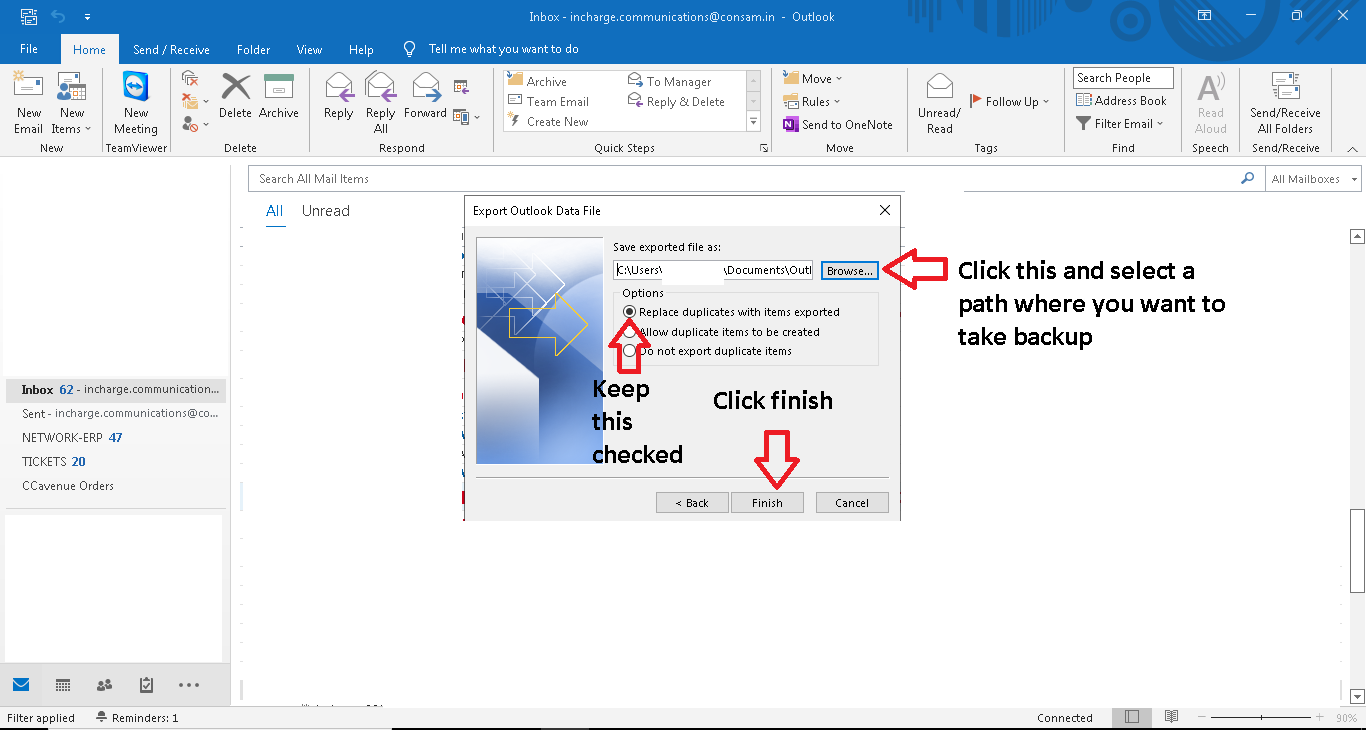Open the Address Book
Image resolution: width=1366 pixels, height=730 pixels.
point(1121,100)
